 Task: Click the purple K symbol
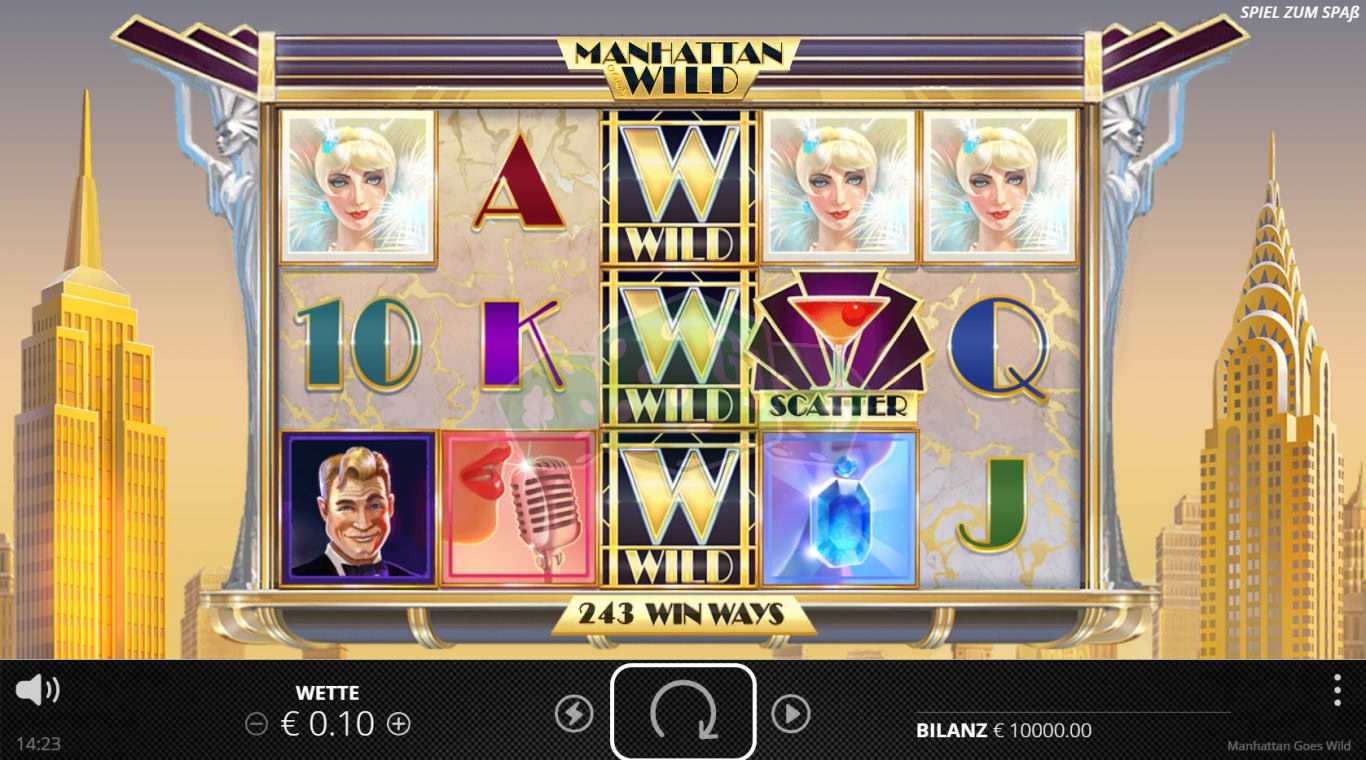(x=520, y=343)
